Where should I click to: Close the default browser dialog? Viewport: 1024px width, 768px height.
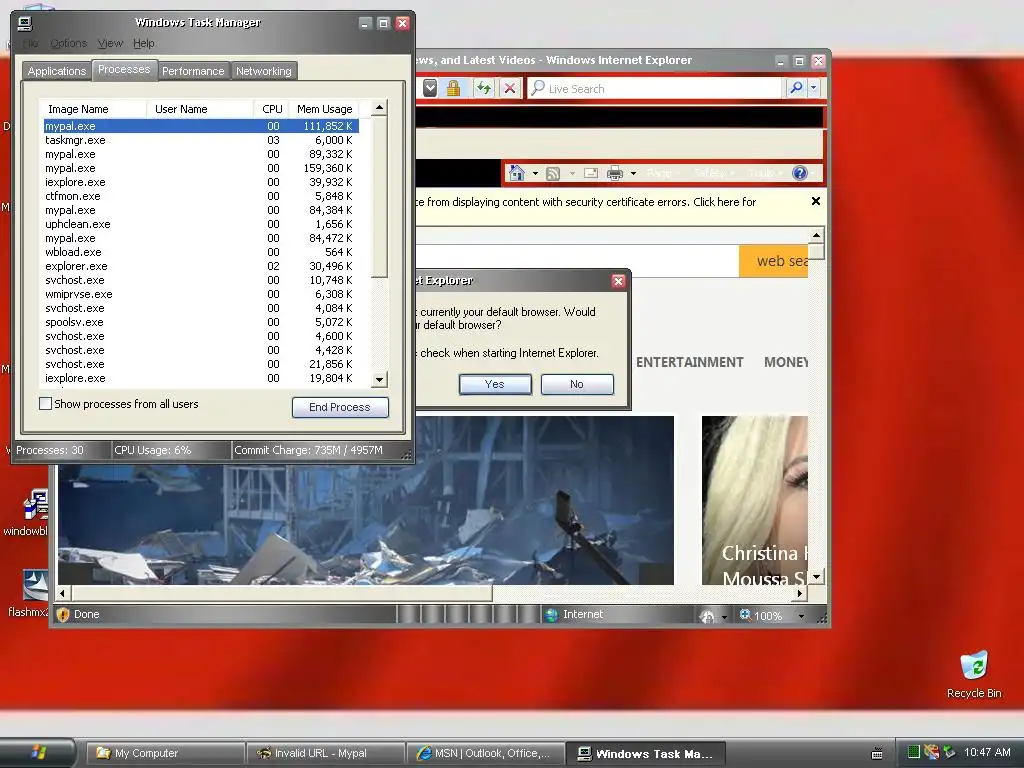click(618, 281)
